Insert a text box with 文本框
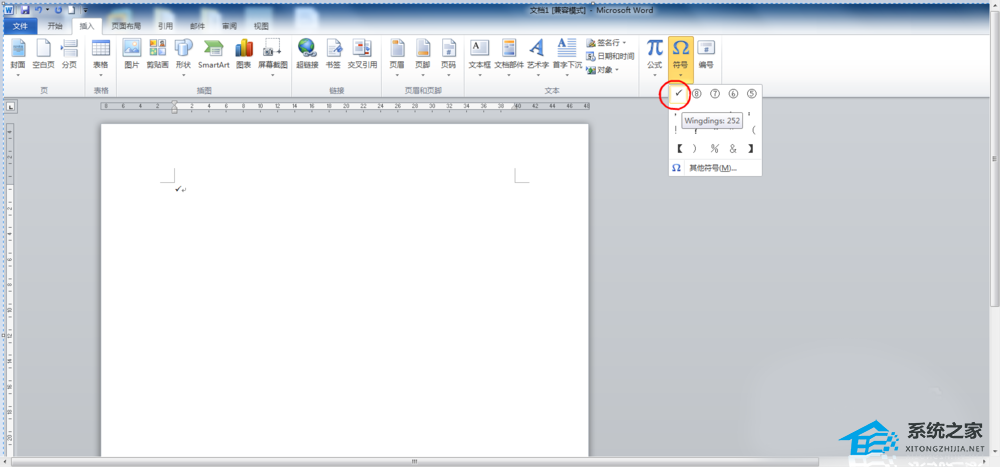The width and height of the screenshot is (1000, 467). pyautogui.click(x=480, y=56)
